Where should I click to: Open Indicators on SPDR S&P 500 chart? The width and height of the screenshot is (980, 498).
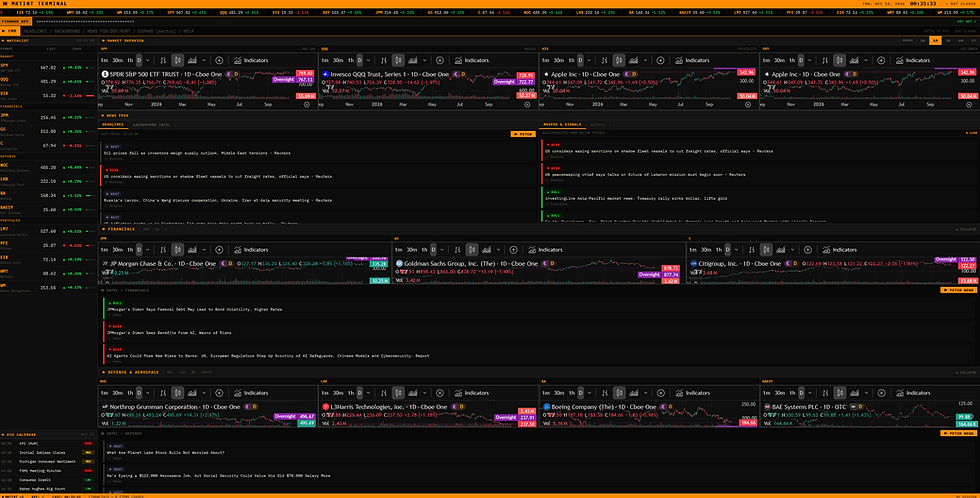(x=251, y=60)
